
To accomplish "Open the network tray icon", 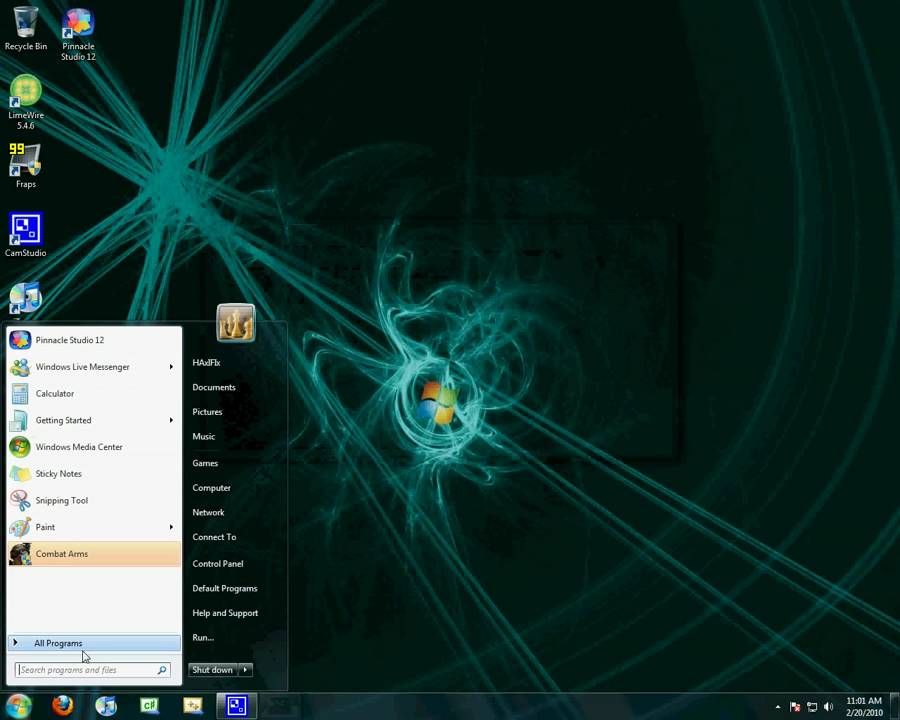I will click(812, 707).
